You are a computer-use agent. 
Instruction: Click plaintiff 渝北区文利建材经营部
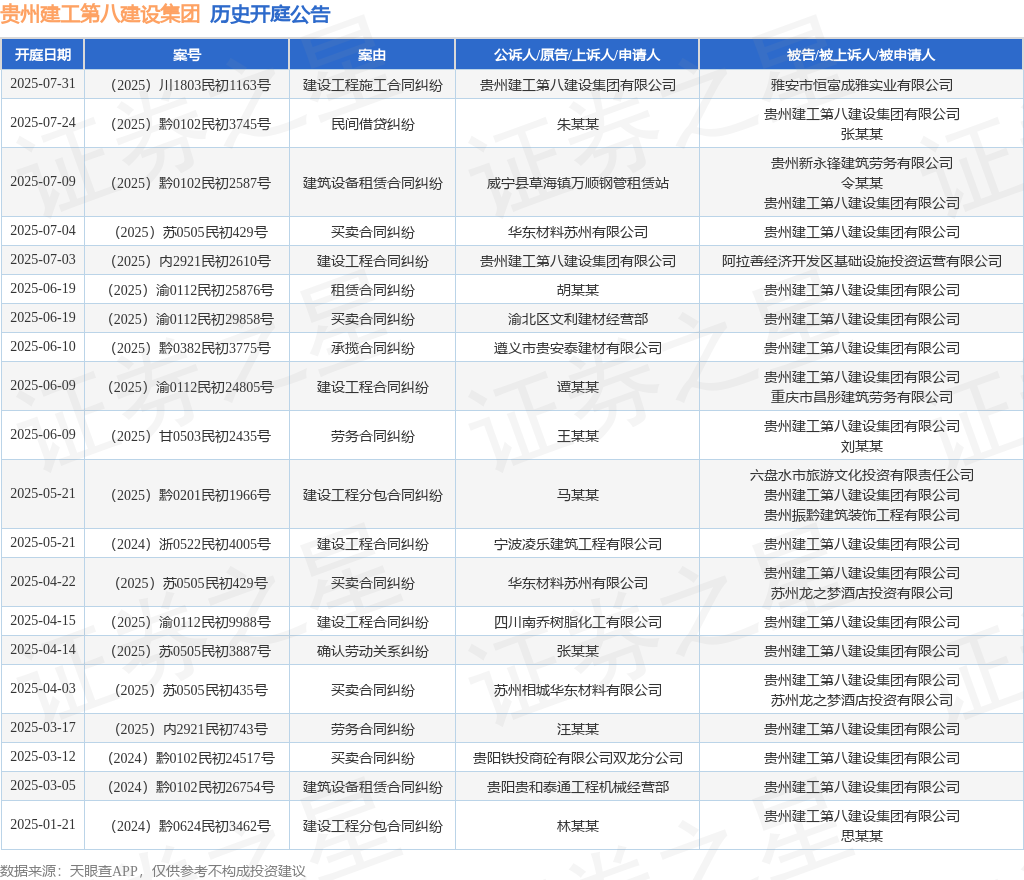(x=577, y=319)
